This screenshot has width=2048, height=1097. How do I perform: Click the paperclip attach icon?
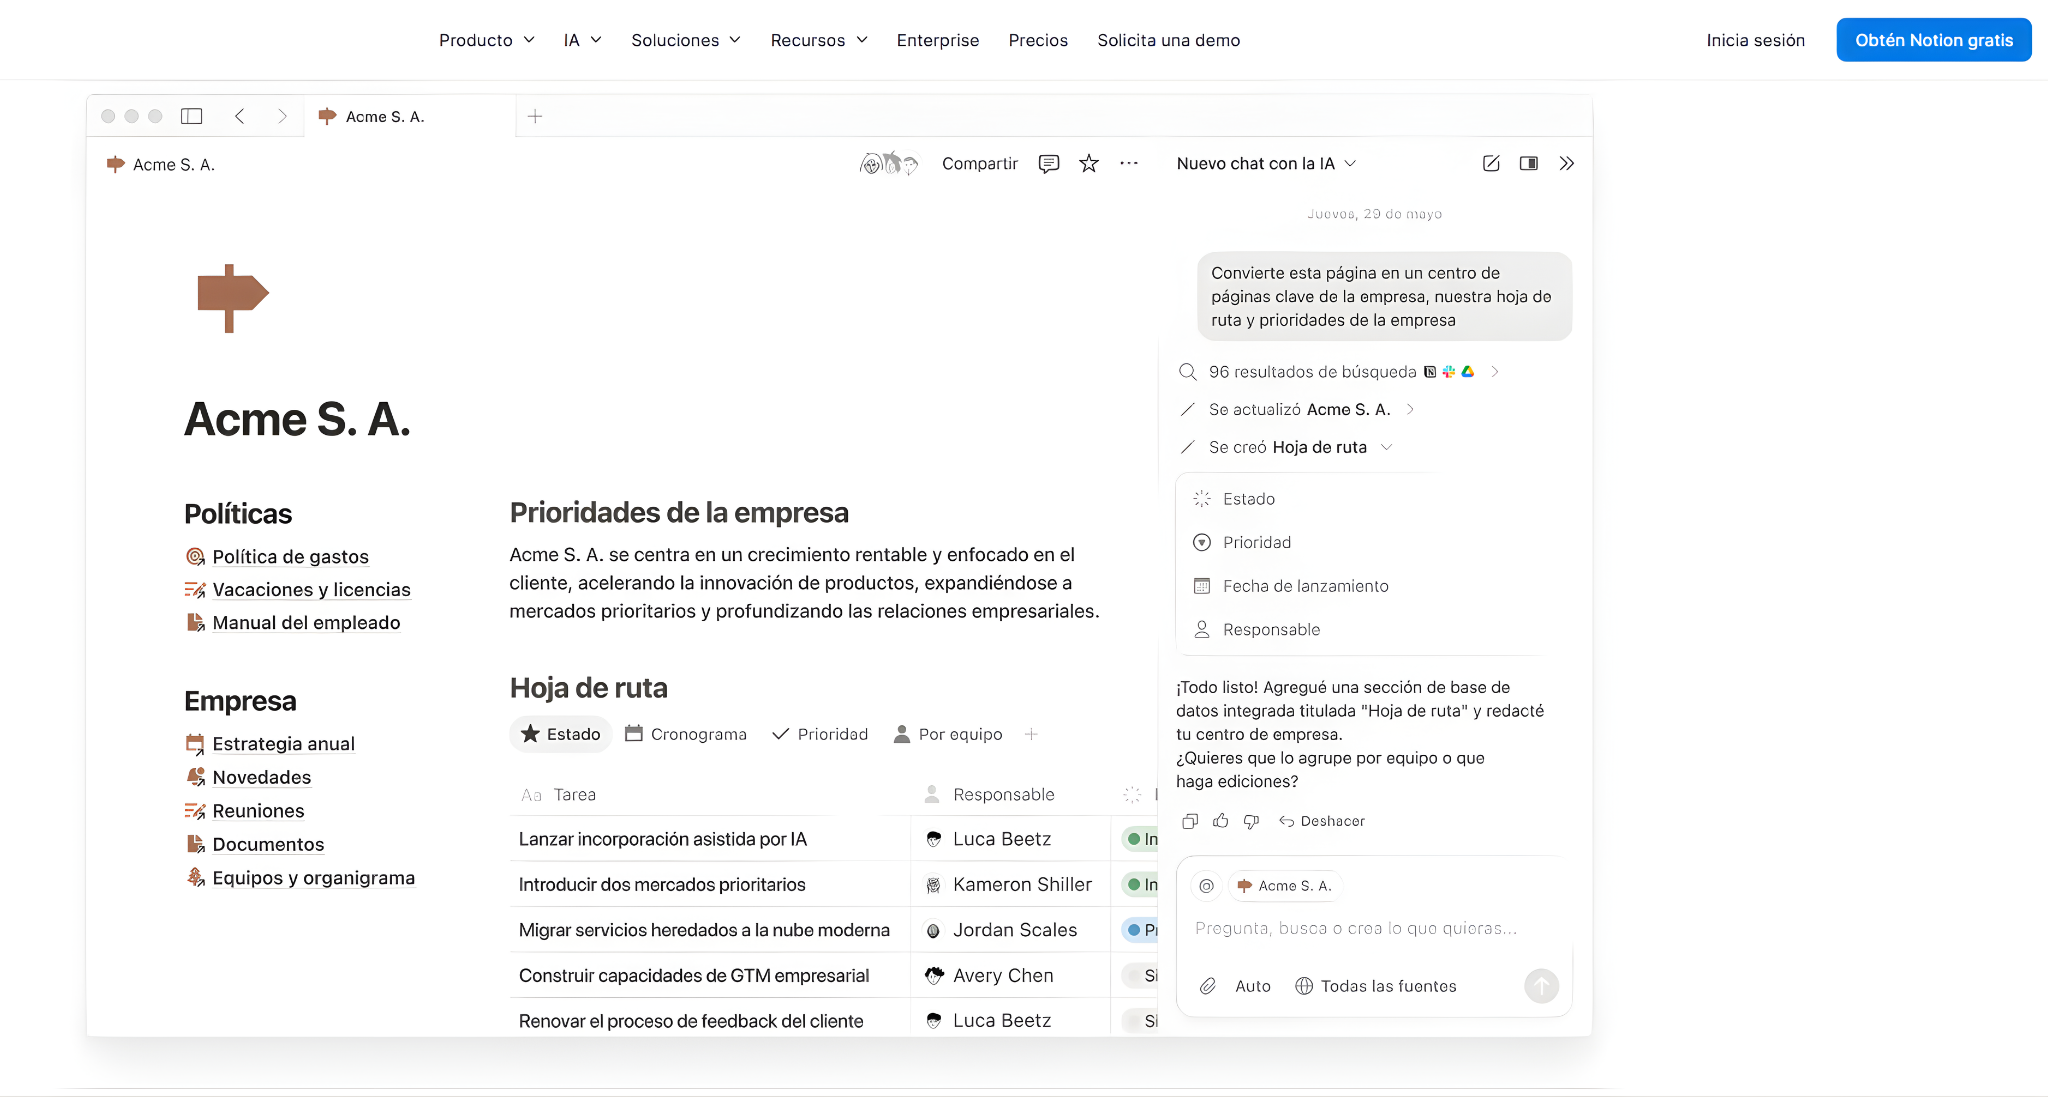(1208, 986)
